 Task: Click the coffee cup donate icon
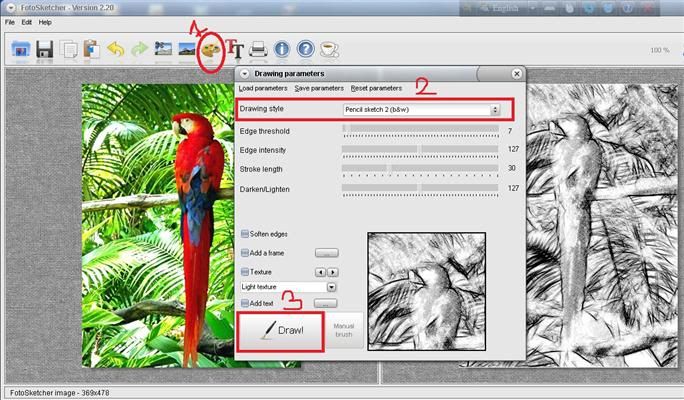tap(329, 49)
